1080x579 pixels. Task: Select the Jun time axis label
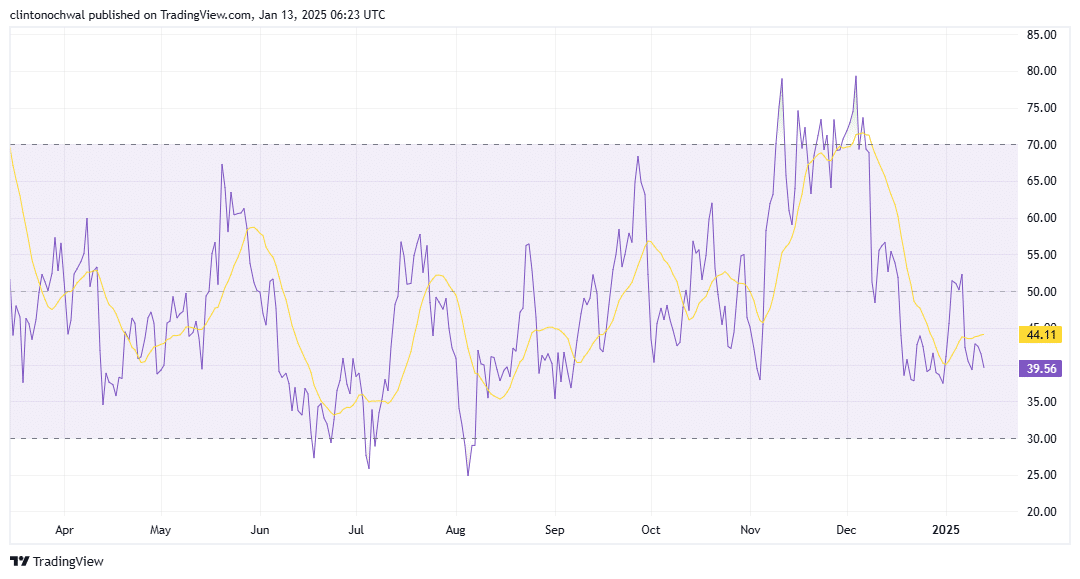pyautogui.click(x=260, y=528)
